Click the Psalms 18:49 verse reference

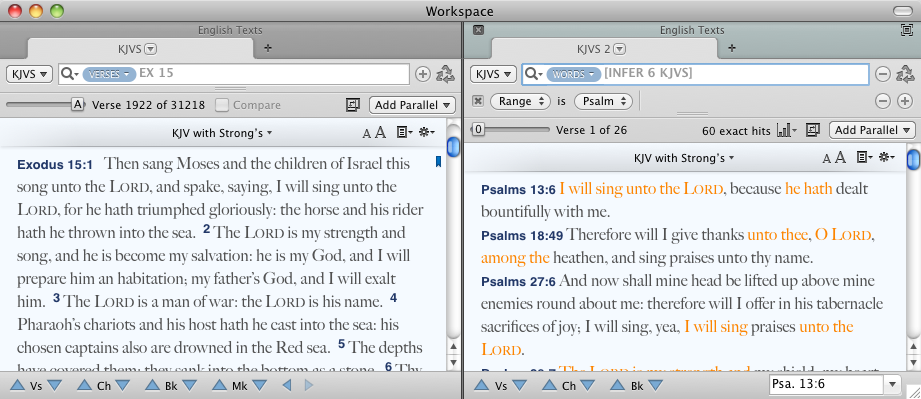coord(522,236)
